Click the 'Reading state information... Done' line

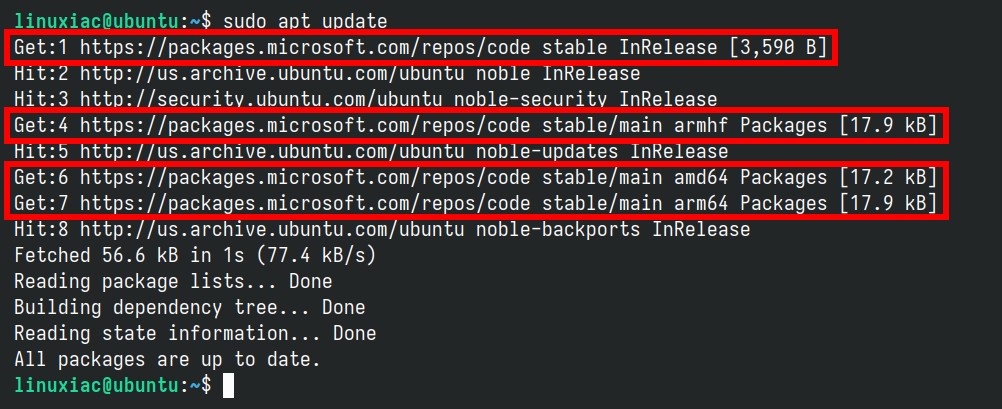pos(195,334)
